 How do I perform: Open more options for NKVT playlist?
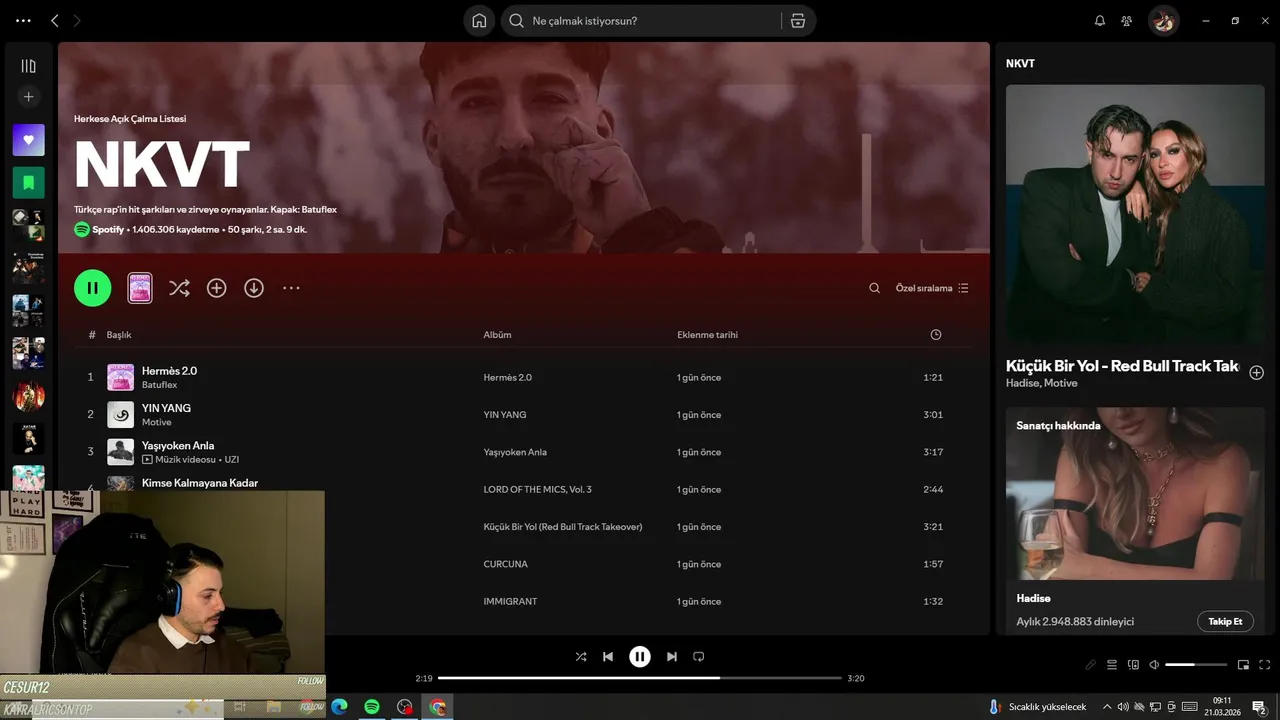coord(291,288)
